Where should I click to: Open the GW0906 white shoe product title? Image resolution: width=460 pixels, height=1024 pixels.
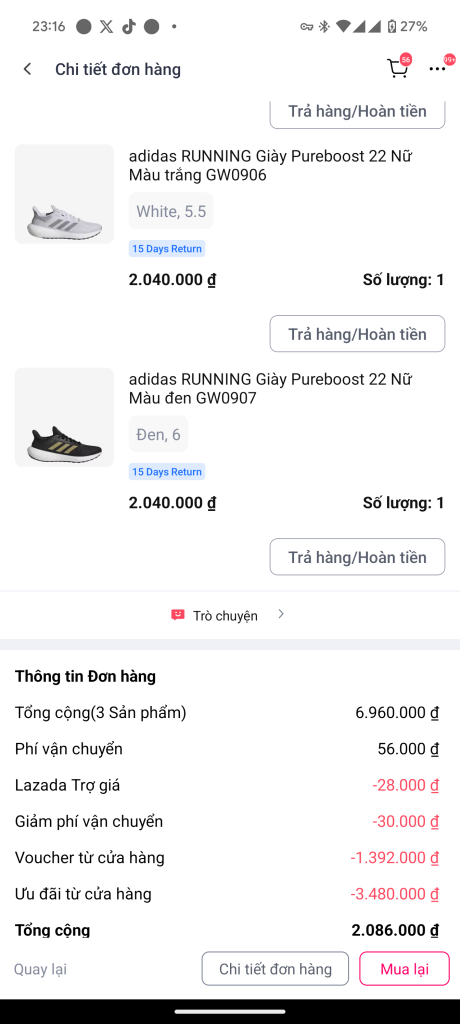pyautogui.click(x=271, y=165)
